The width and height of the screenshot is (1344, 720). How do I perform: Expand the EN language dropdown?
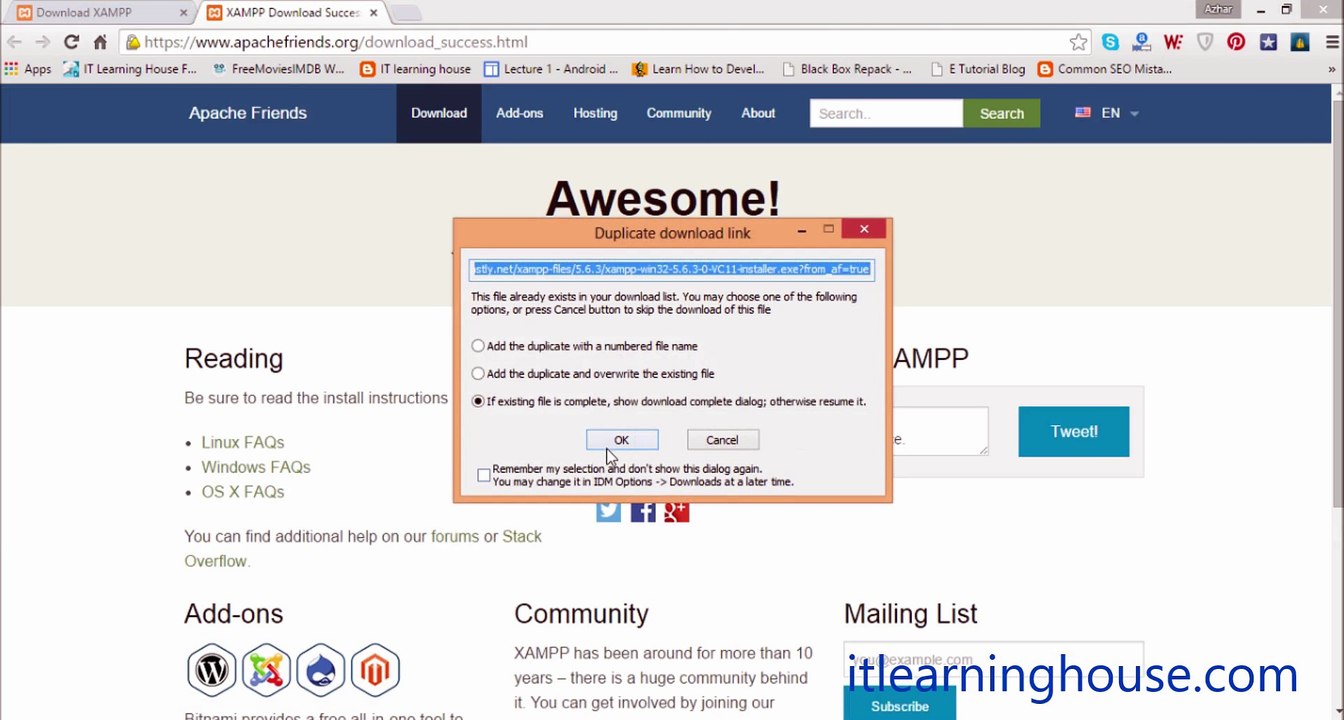click(1107, 113)
